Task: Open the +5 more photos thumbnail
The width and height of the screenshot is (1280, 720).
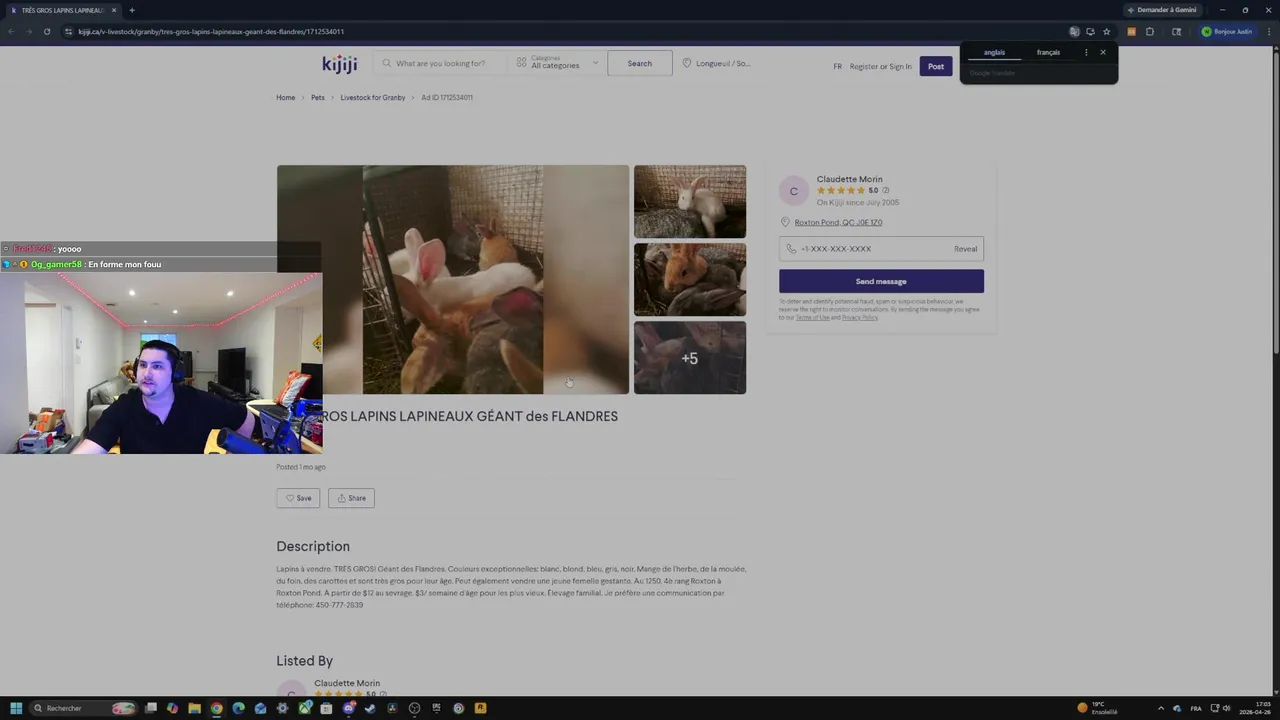Action: pyautogui.click(x=690, y=357)
